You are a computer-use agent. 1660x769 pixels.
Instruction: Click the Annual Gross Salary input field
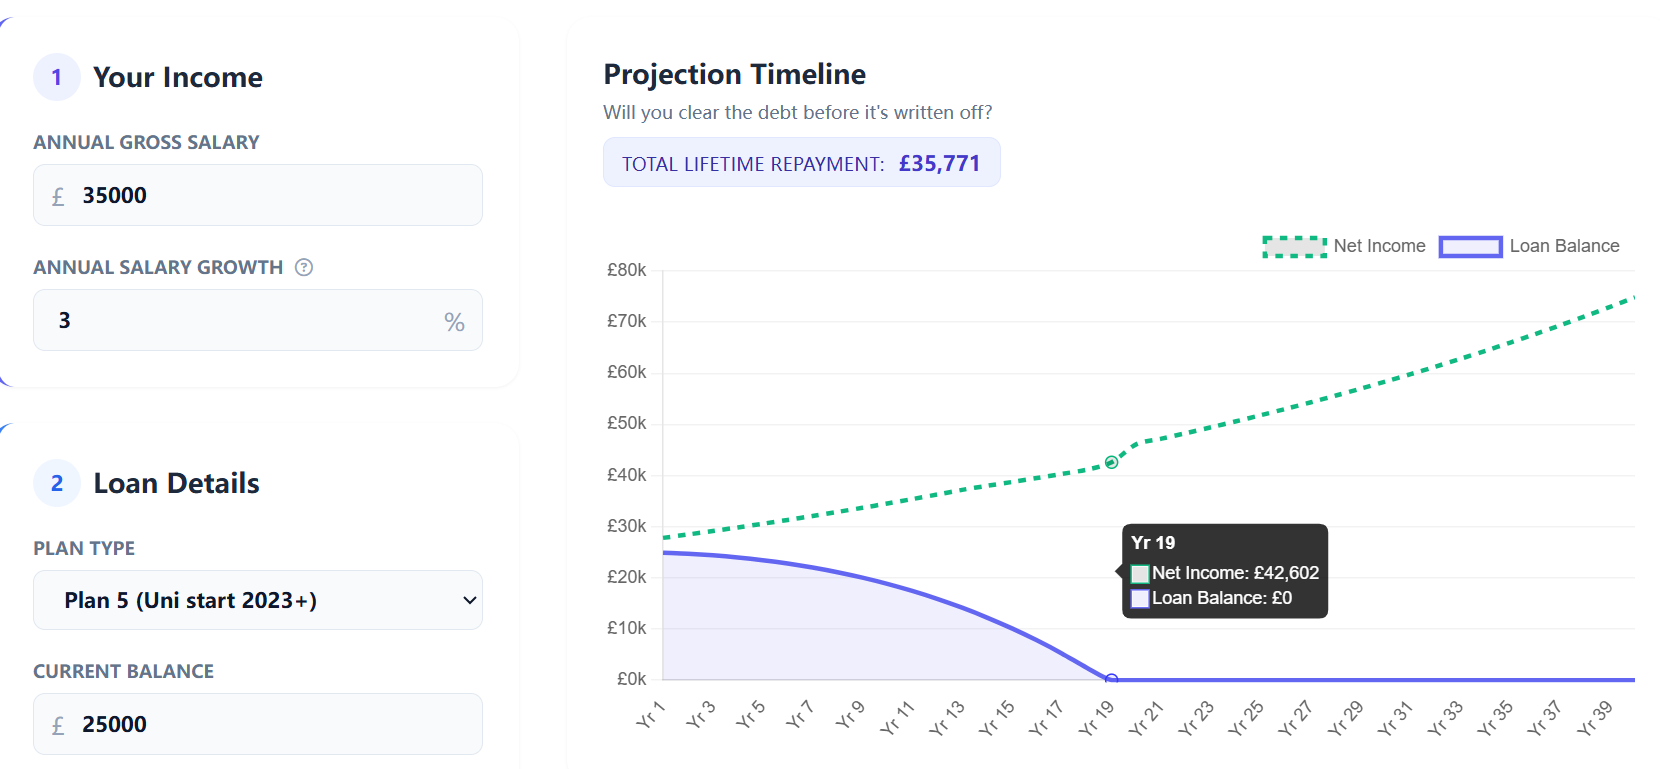(x=270, y=195)
